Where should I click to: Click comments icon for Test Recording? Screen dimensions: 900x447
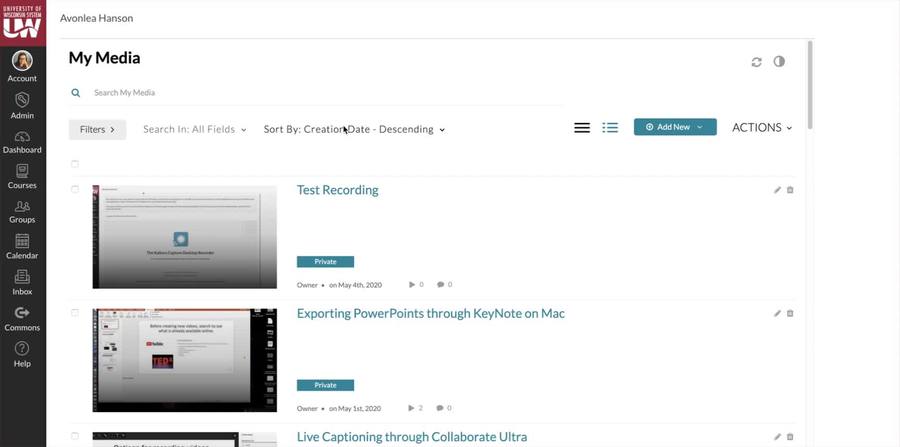pos(440,284)
